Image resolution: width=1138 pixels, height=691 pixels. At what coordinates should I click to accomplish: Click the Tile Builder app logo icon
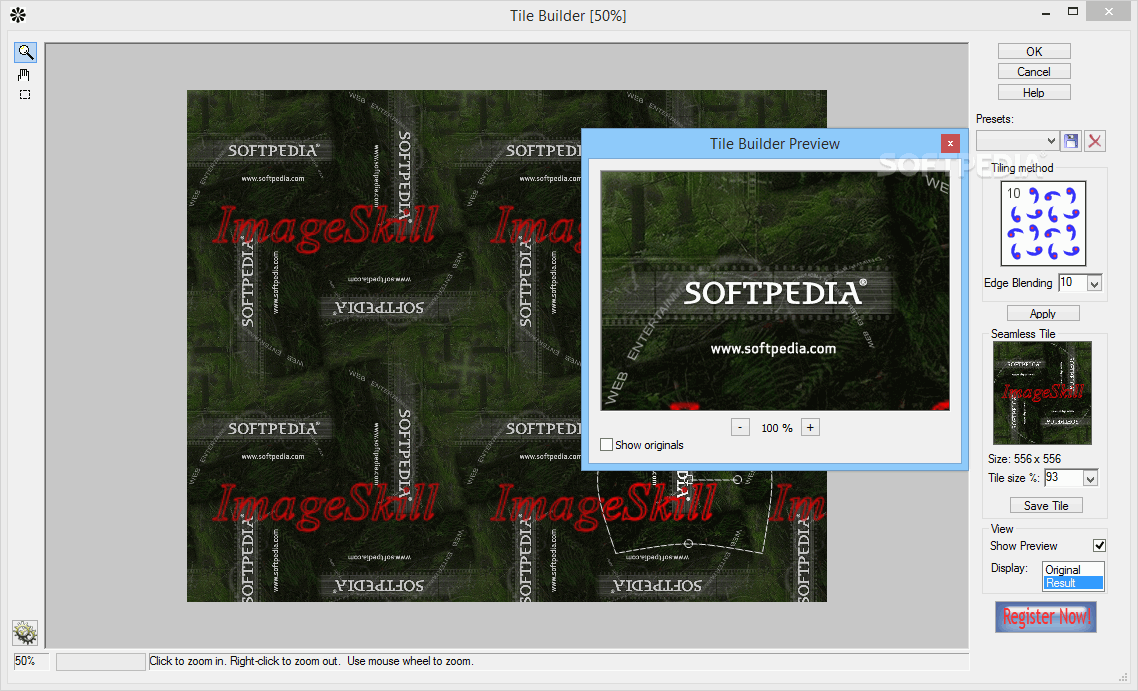(18, 15)
